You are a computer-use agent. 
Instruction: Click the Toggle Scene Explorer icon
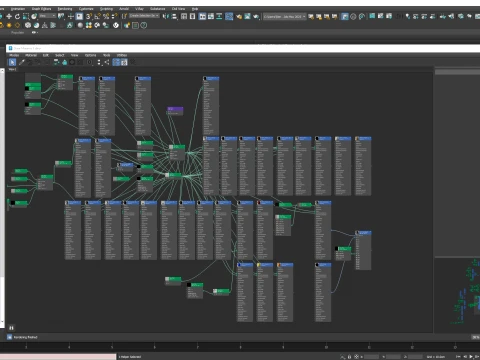tap(184, 16)
